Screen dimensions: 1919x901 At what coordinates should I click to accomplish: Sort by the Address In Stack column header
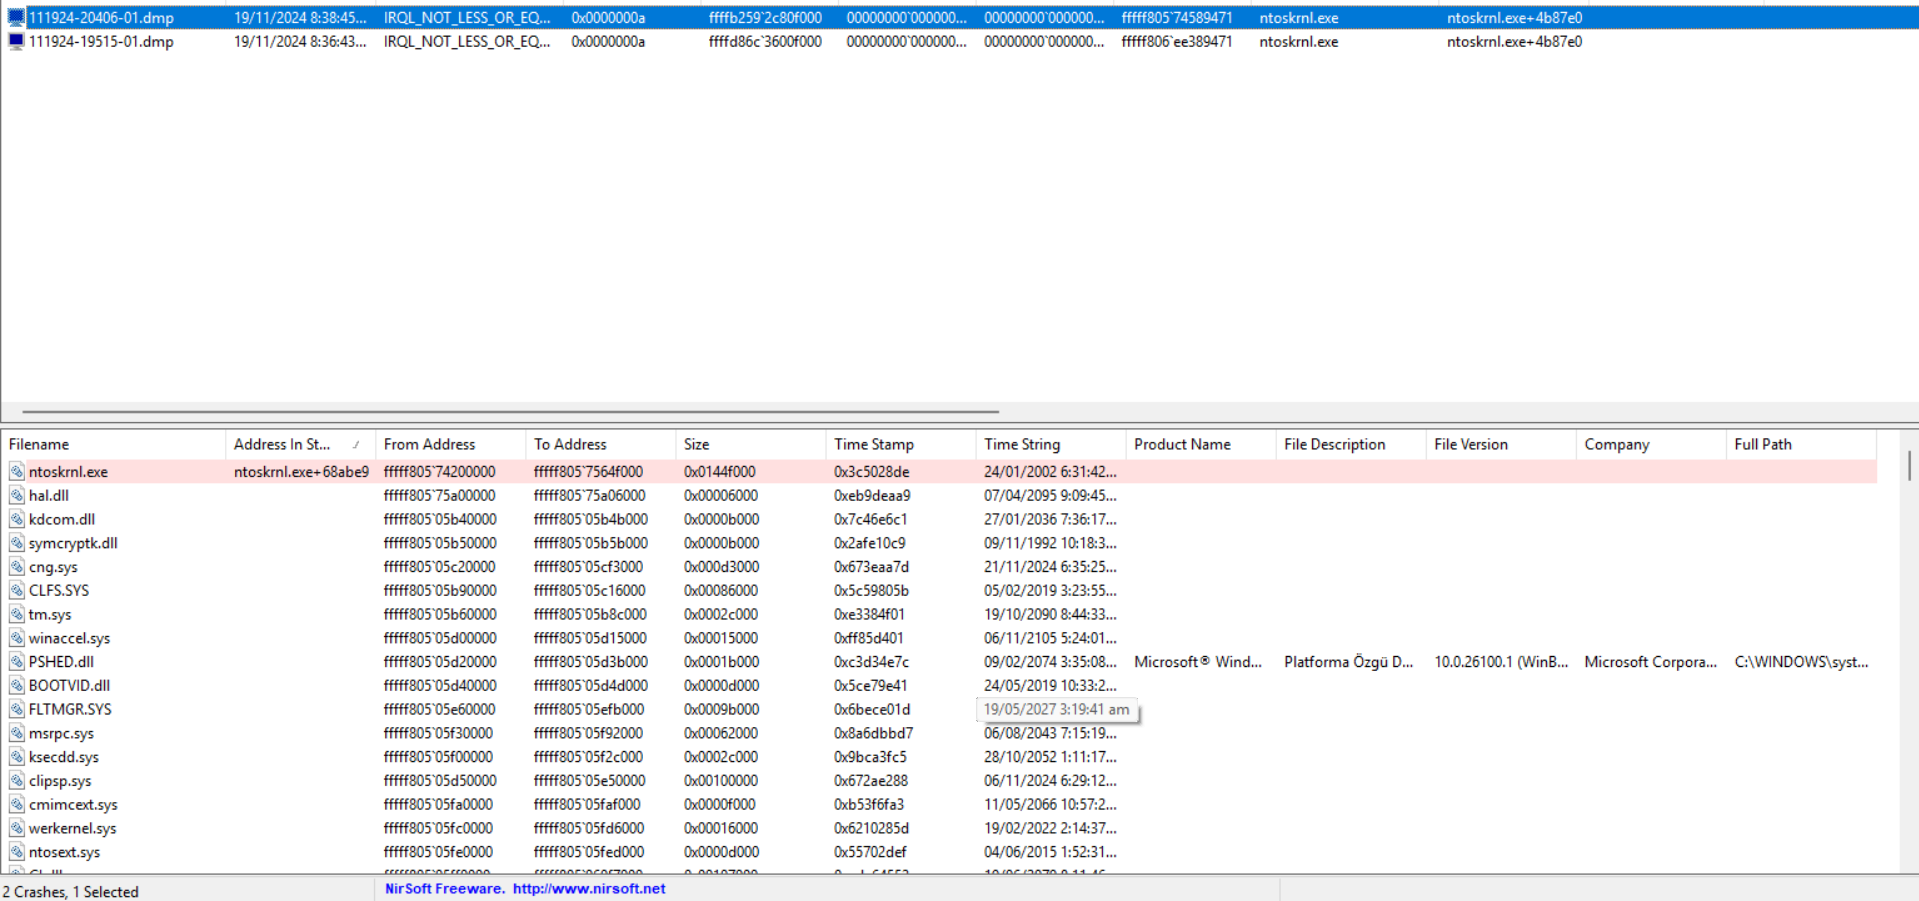coord(300,445)
